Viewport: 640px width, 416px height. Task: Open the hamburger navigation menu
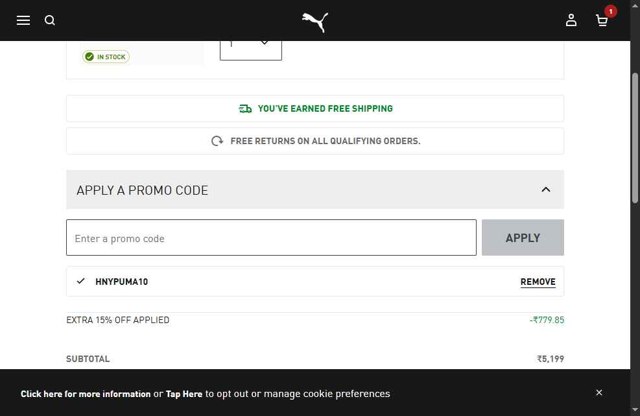(x=23, y=20)
